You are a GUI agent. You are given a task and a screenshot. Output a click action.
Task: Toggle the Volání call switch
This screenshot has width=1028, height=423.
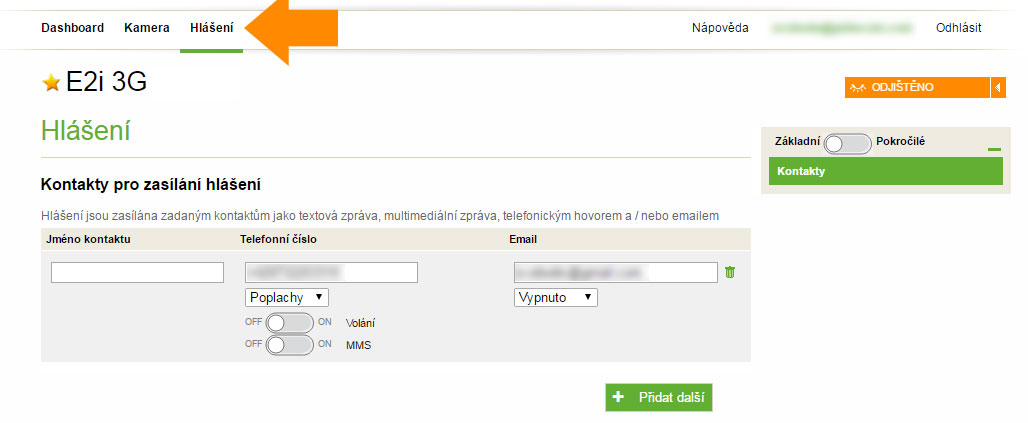290,323
